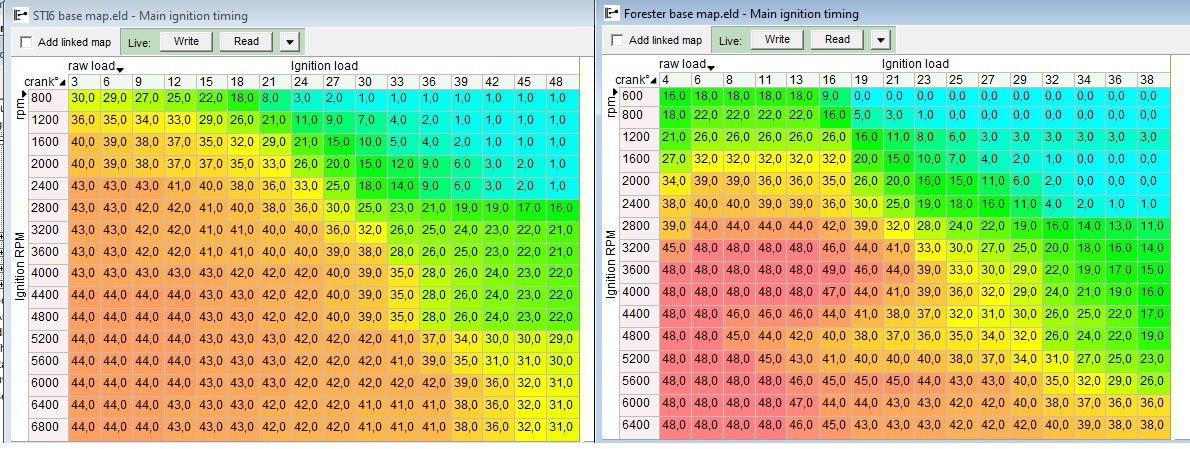The image size is (1190, 449).
Task: Select STI6 cell 36,0 at 1200 rpm, load 3
Action: pos(84,120)
